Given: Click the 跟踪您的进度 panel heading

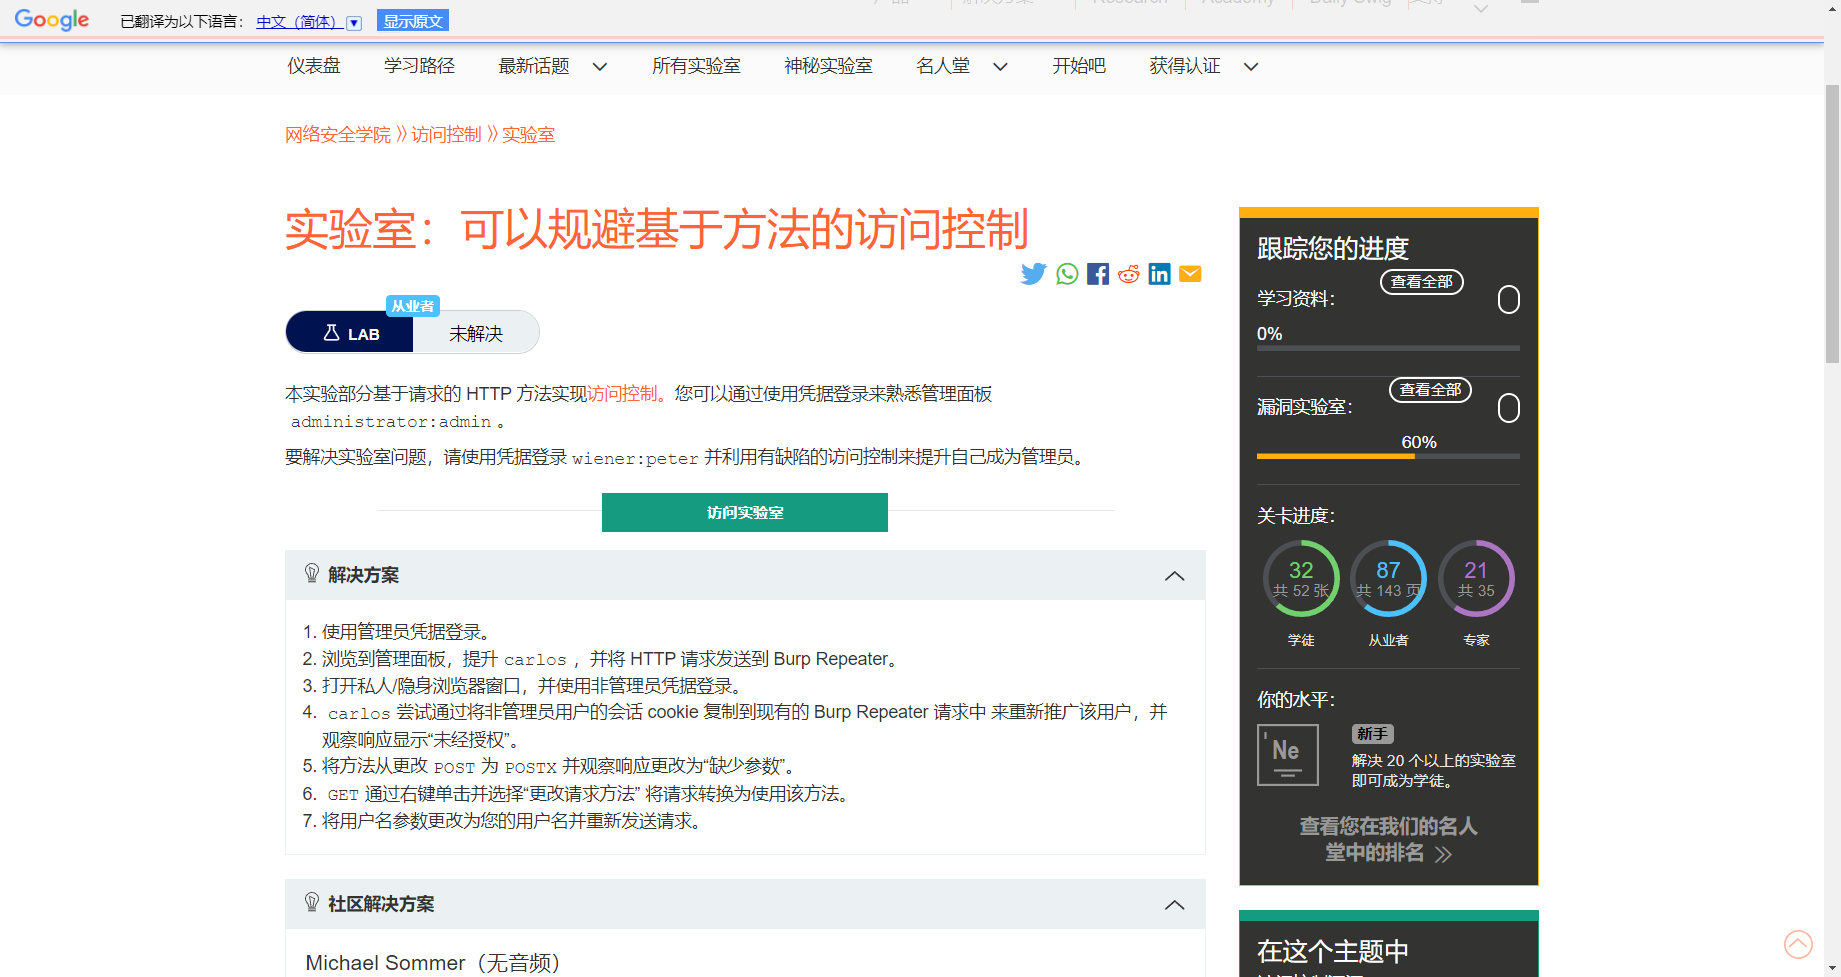Looking at the screenshot, I should pos(1333,248).
